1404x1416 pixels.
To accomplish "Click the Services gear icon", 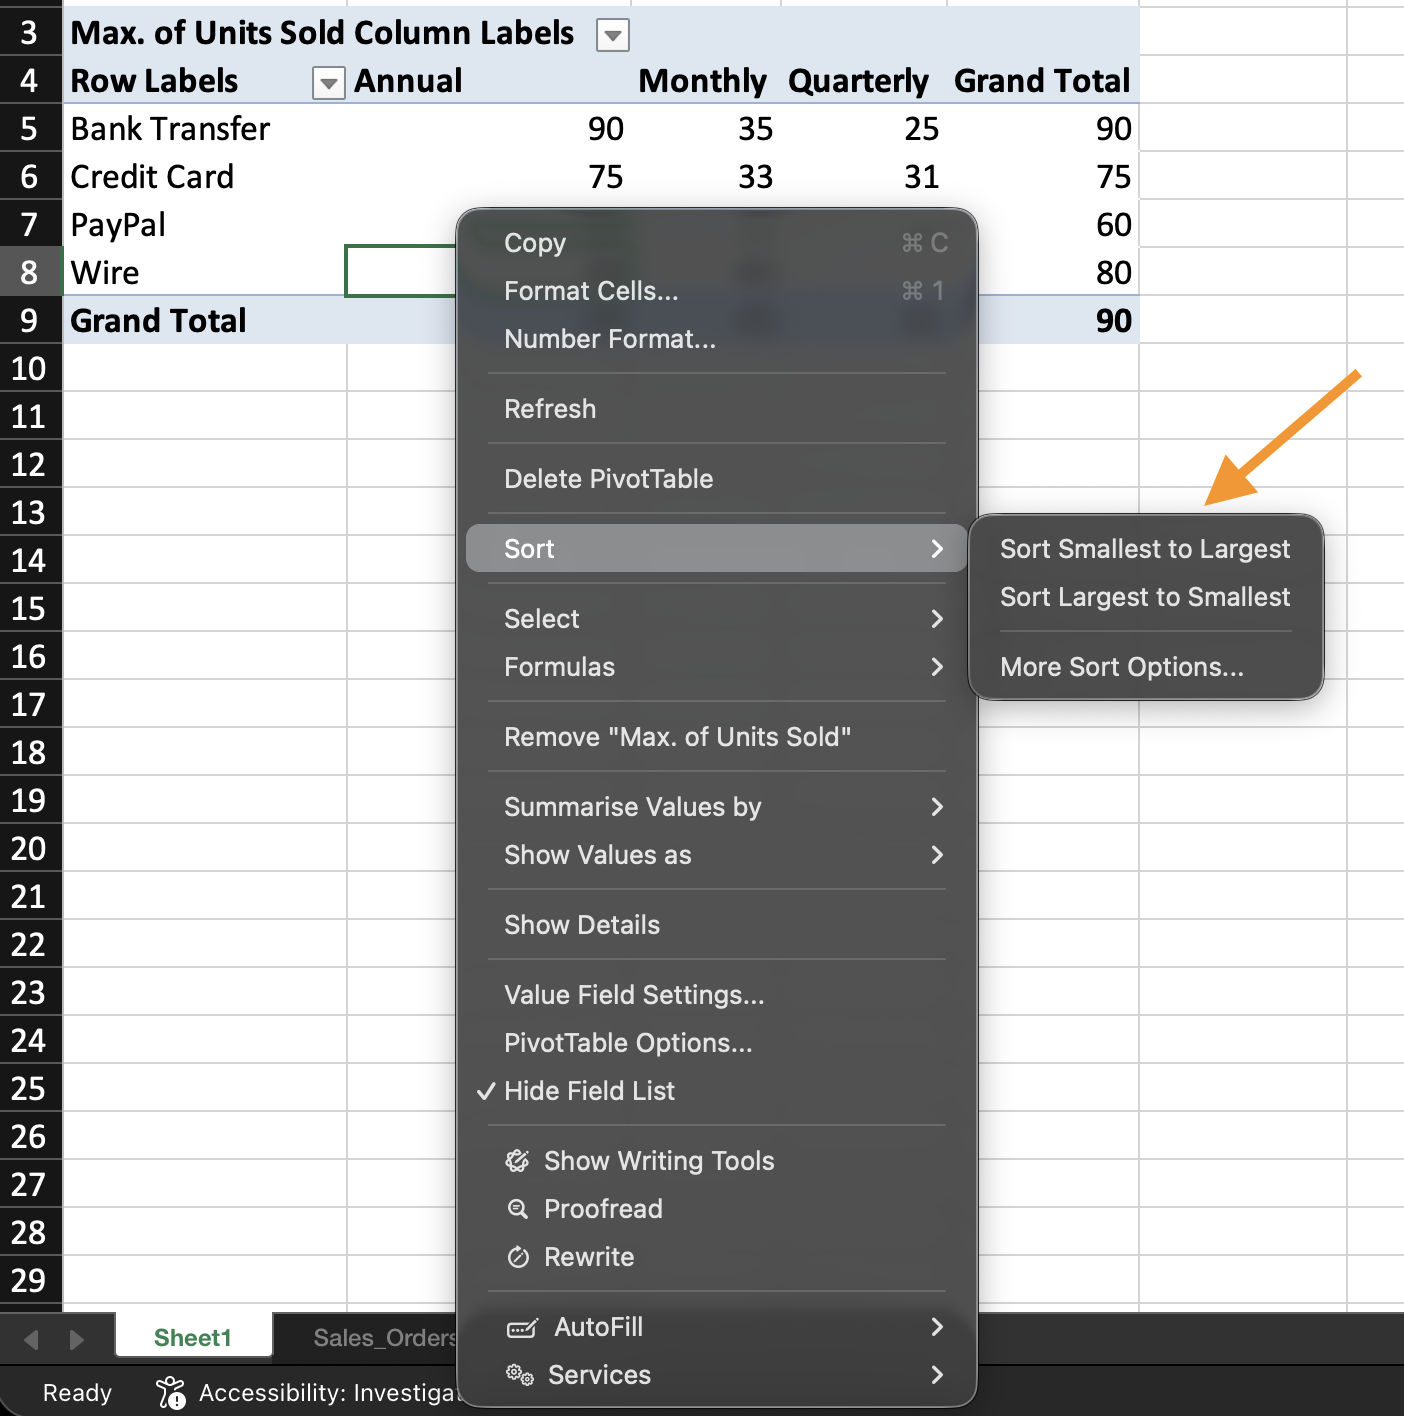I will (x=519, y=1375).
